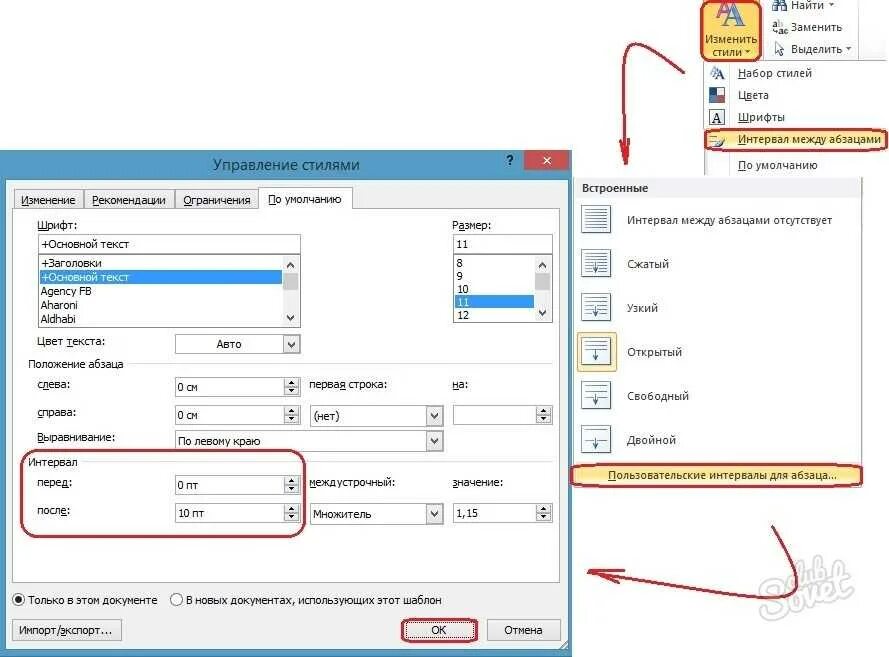Screen dimensions: 889x657
Task: Open the первая строка (нет) dropdown
Action: coord(434,416)
